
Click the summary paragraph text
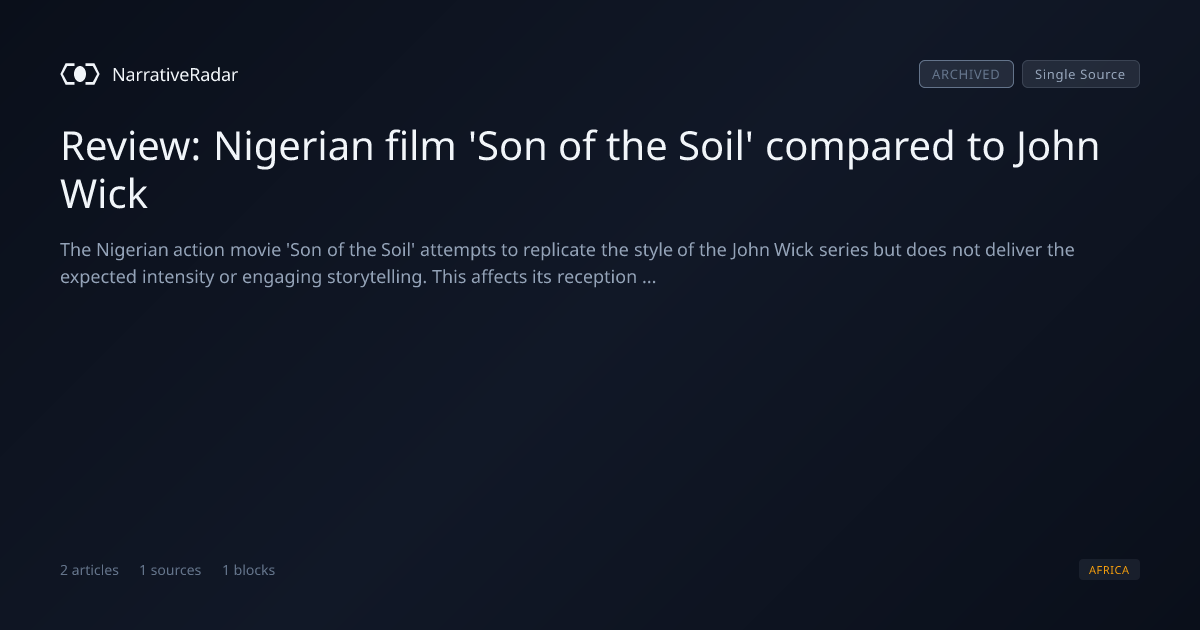pos(567,263)
